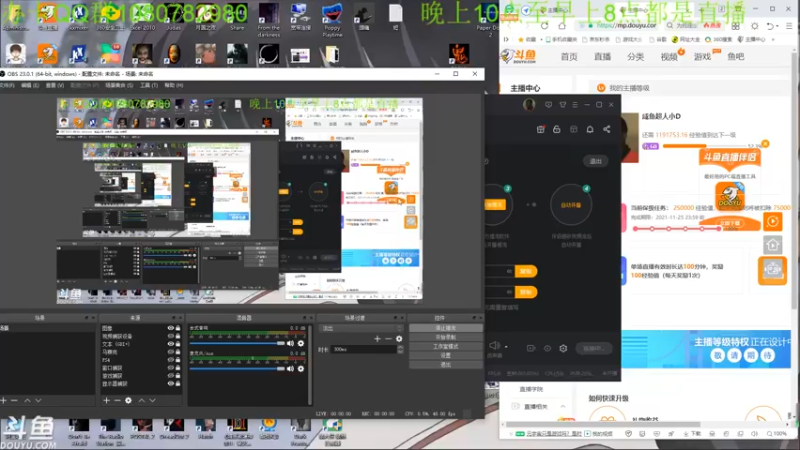Click 退出 pill button in Douyu companion

point(595,161)
